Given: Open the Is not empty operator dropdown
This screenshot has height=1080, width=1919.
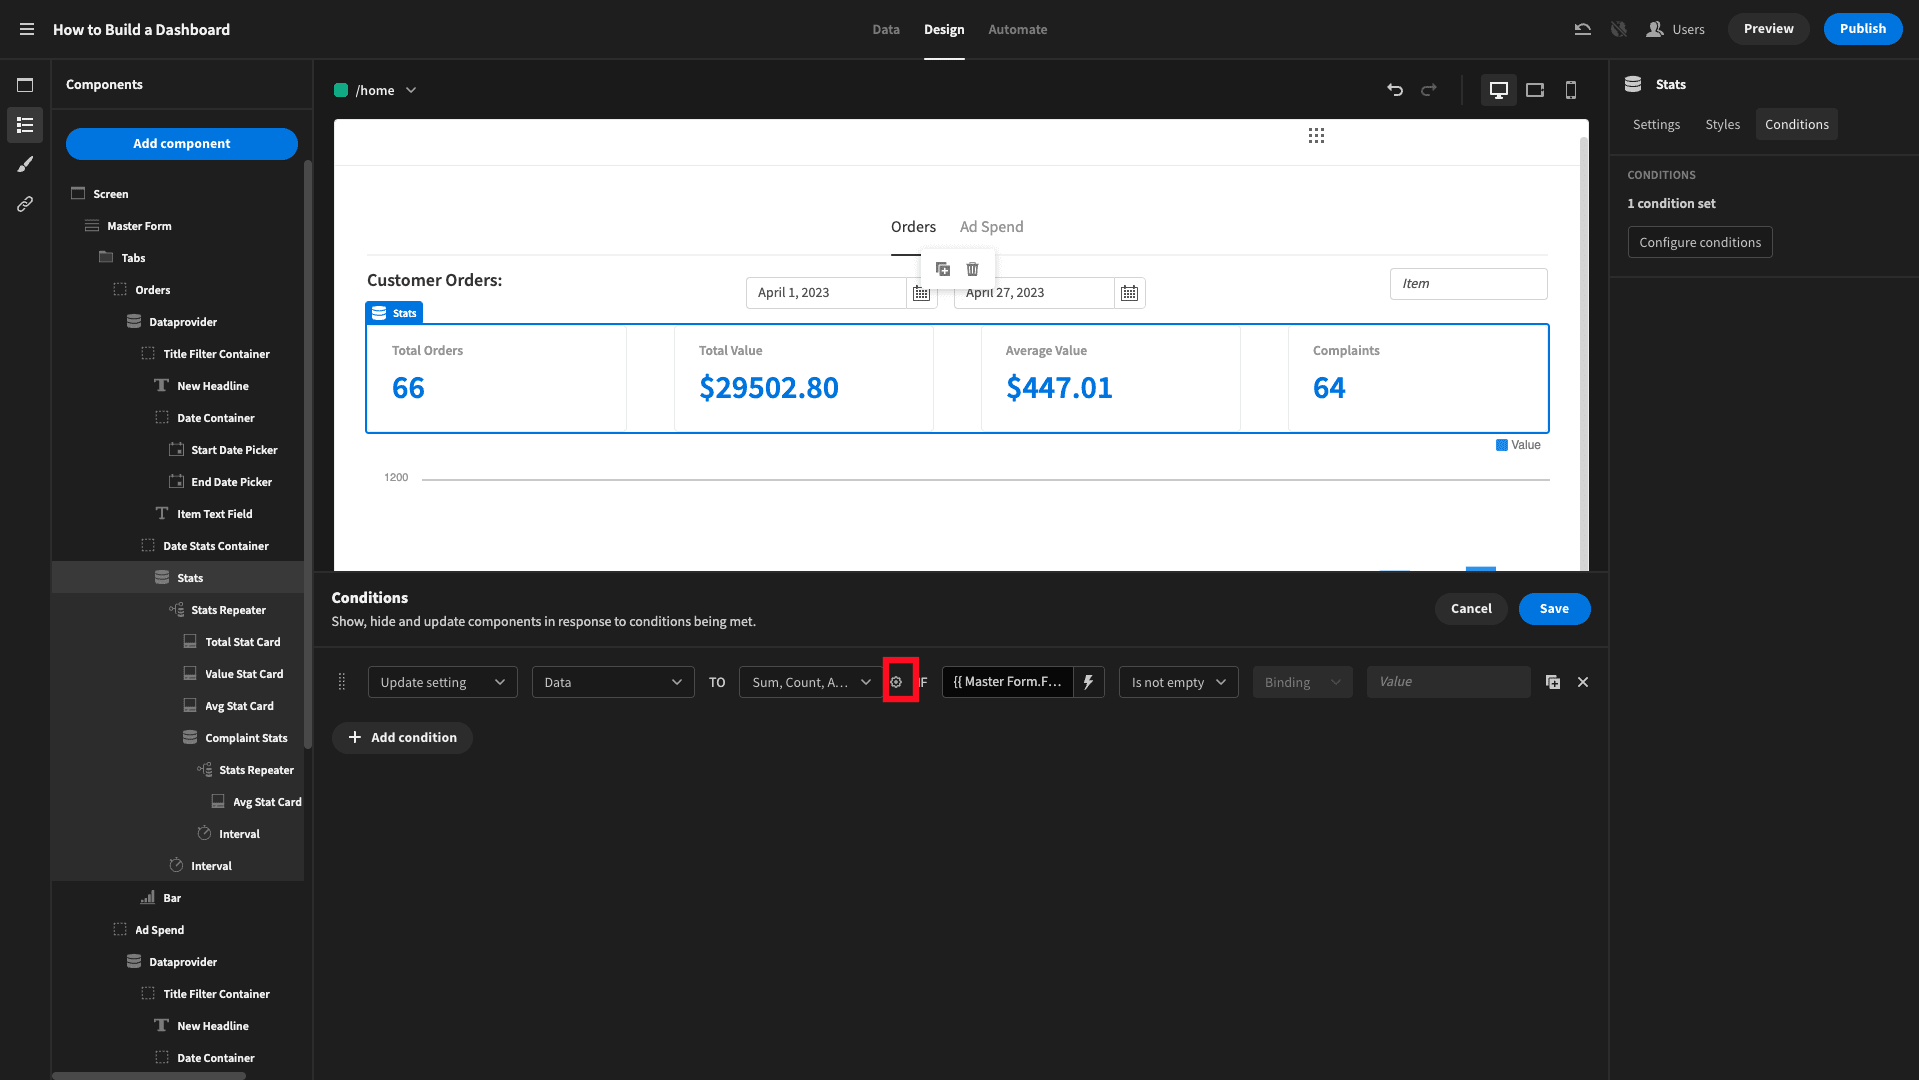Looking at the screenshot, I should click(x=1178, y=682).
